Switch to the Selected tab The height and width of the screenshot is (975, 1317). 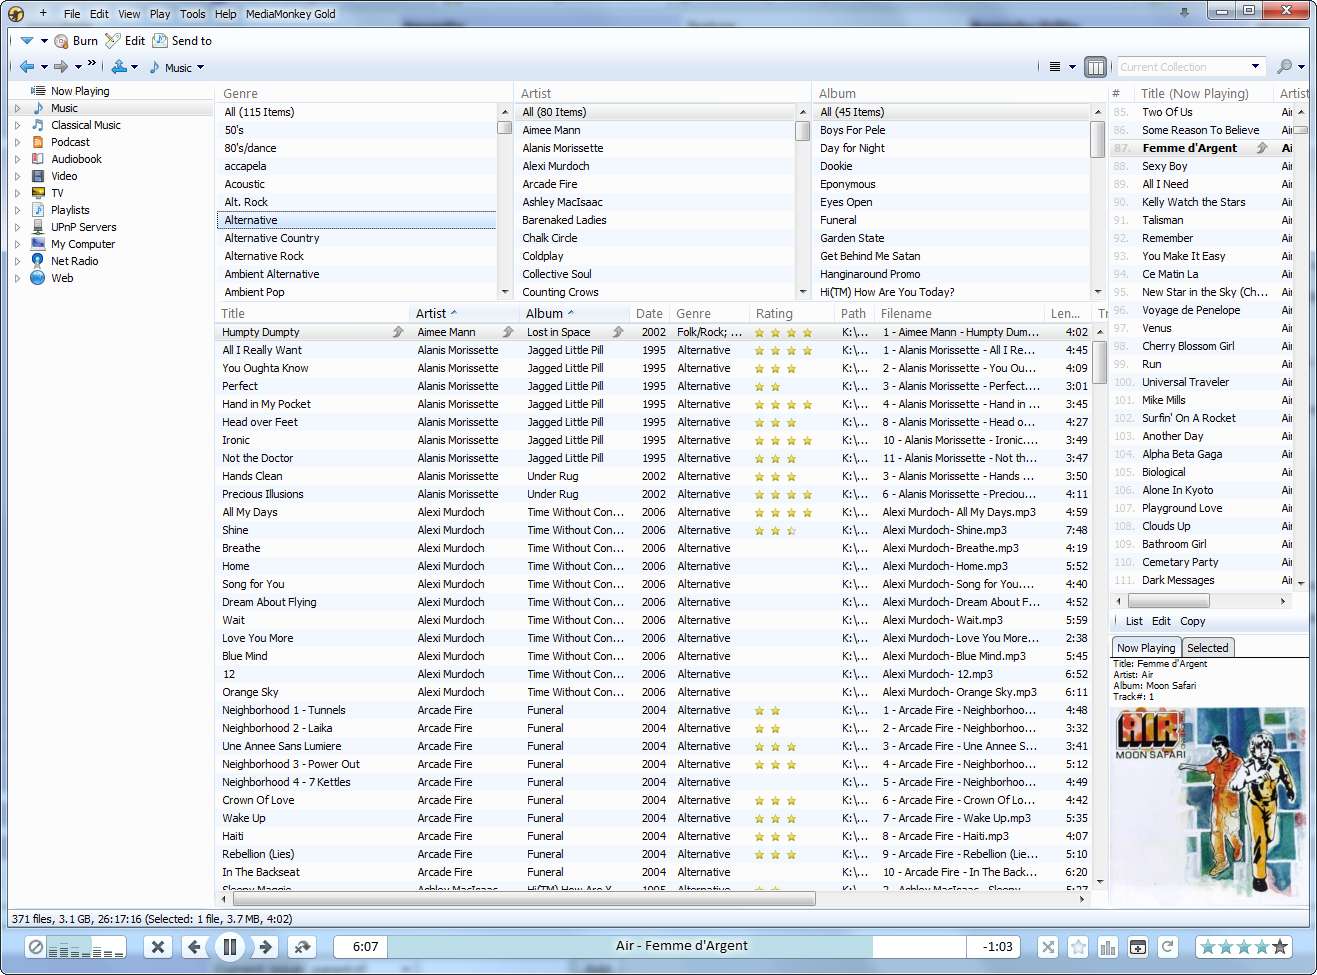[x=1207, y=648]
